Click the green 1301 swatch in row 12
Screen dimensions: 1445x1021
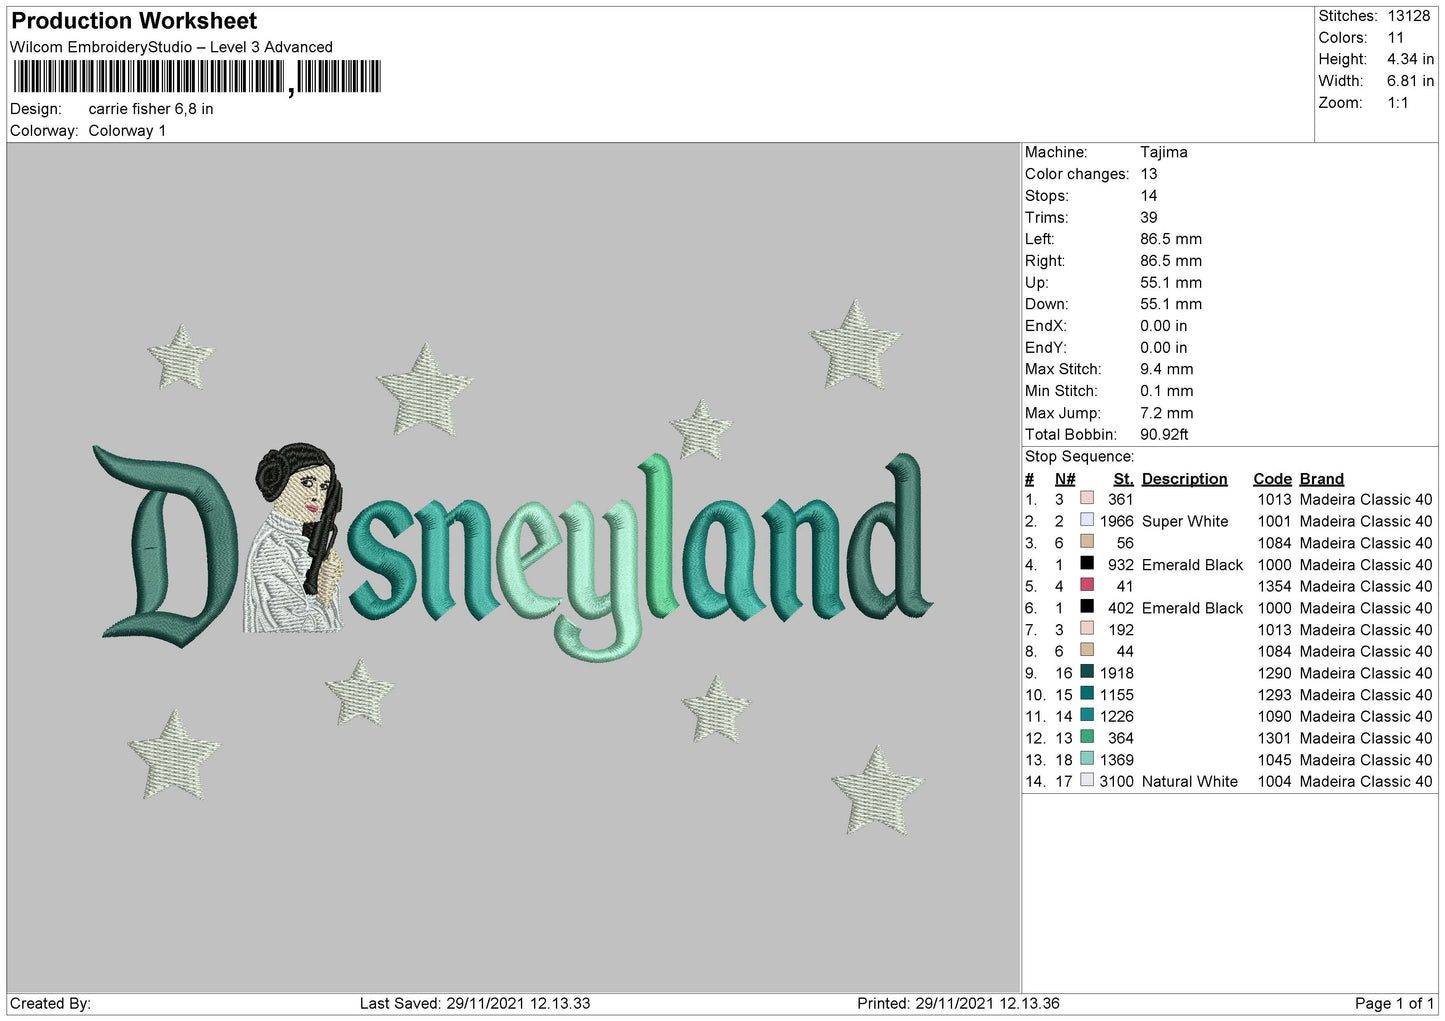1087,737
